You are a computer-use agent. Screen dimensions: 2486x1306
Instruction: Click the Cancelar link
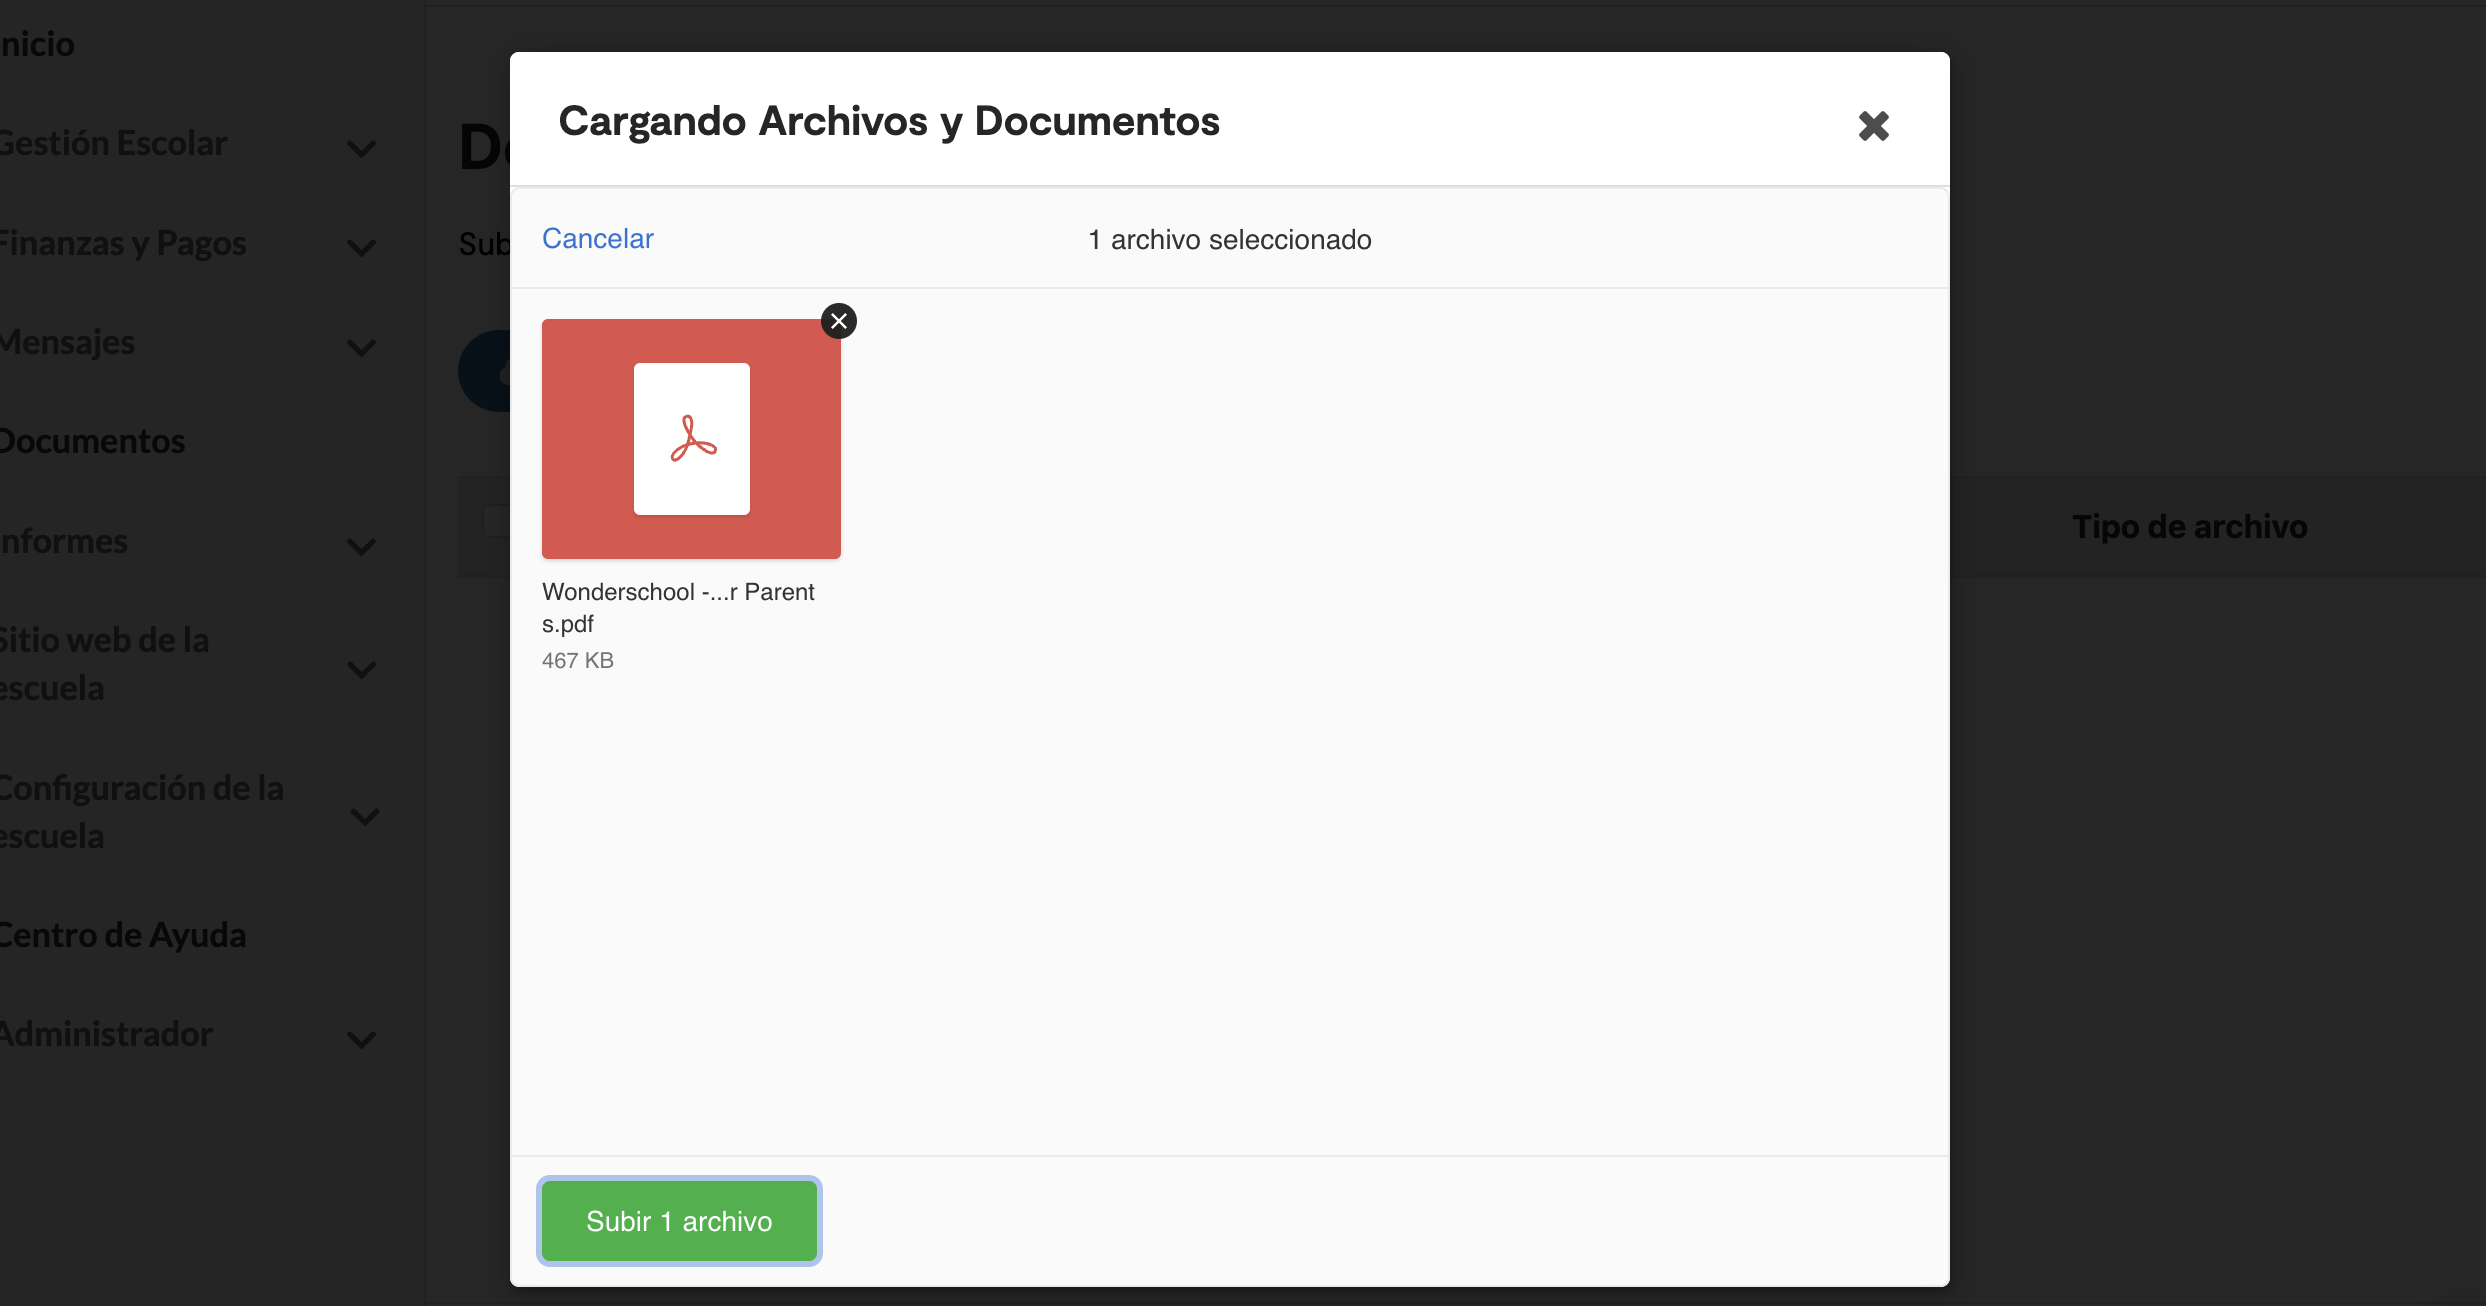click(x=597, y=239)
